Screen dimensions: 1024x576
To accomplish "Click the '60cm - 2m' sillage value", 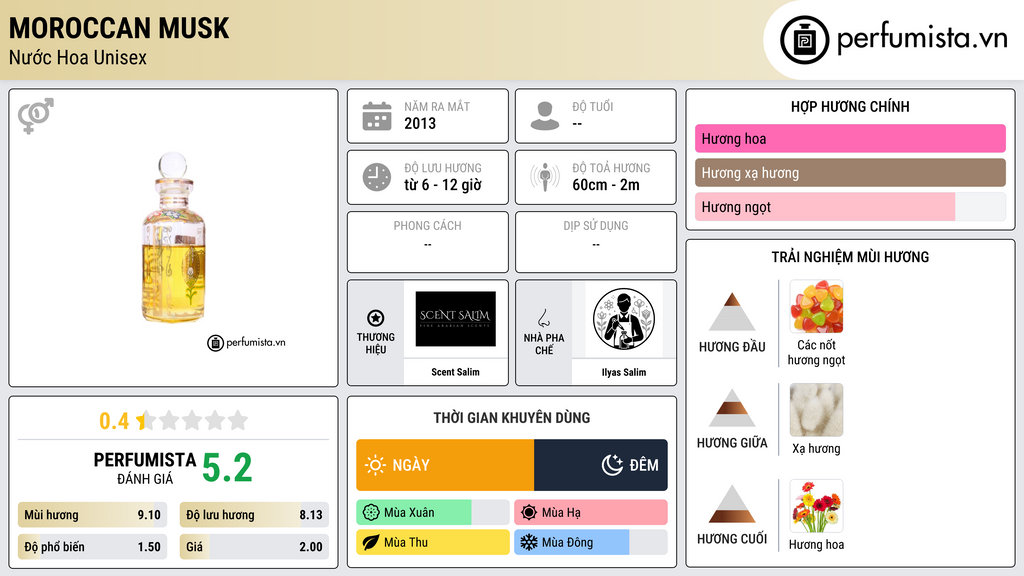I will tap(606, 185).
